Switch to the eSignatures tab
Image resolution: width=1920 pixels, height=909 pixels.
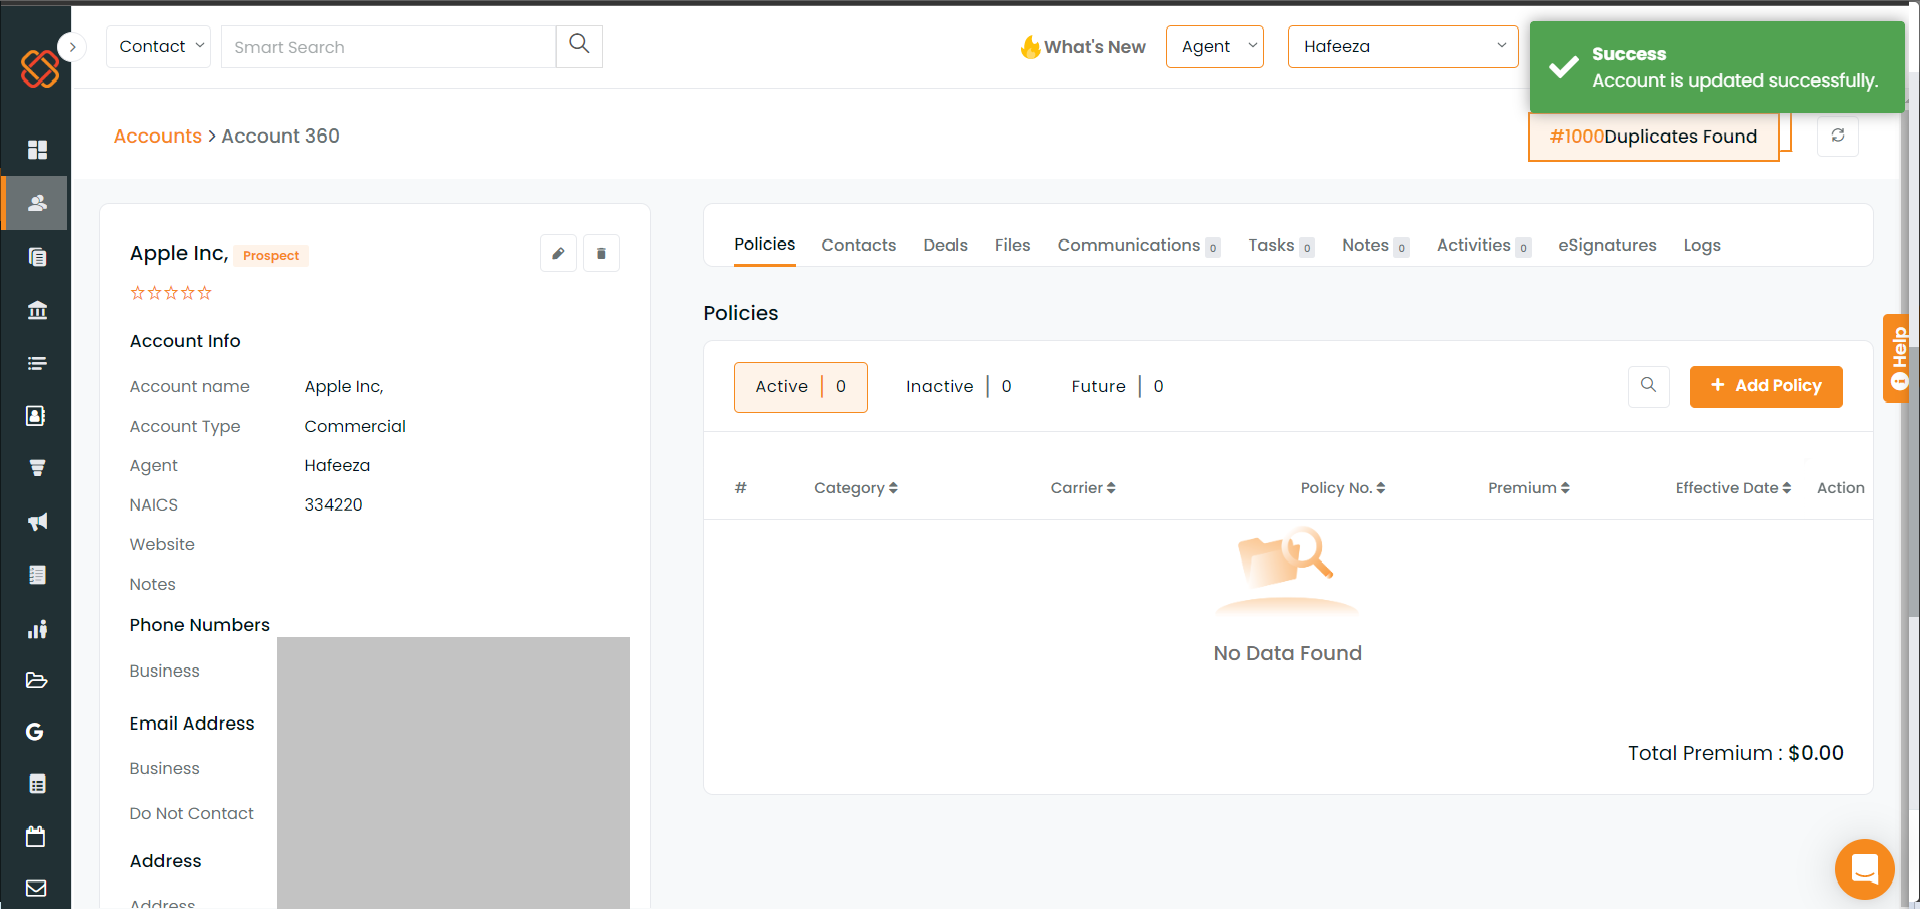[1607, 245]
